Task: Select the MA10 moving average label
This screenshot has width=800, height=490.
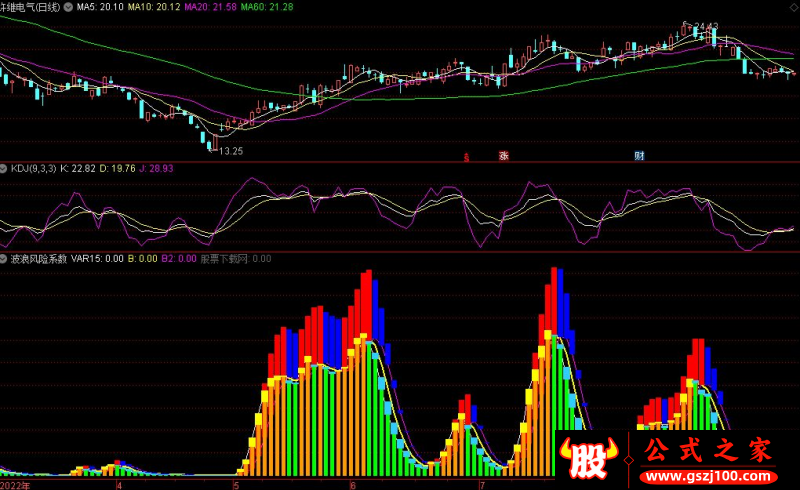Action: tap(155, 7)
